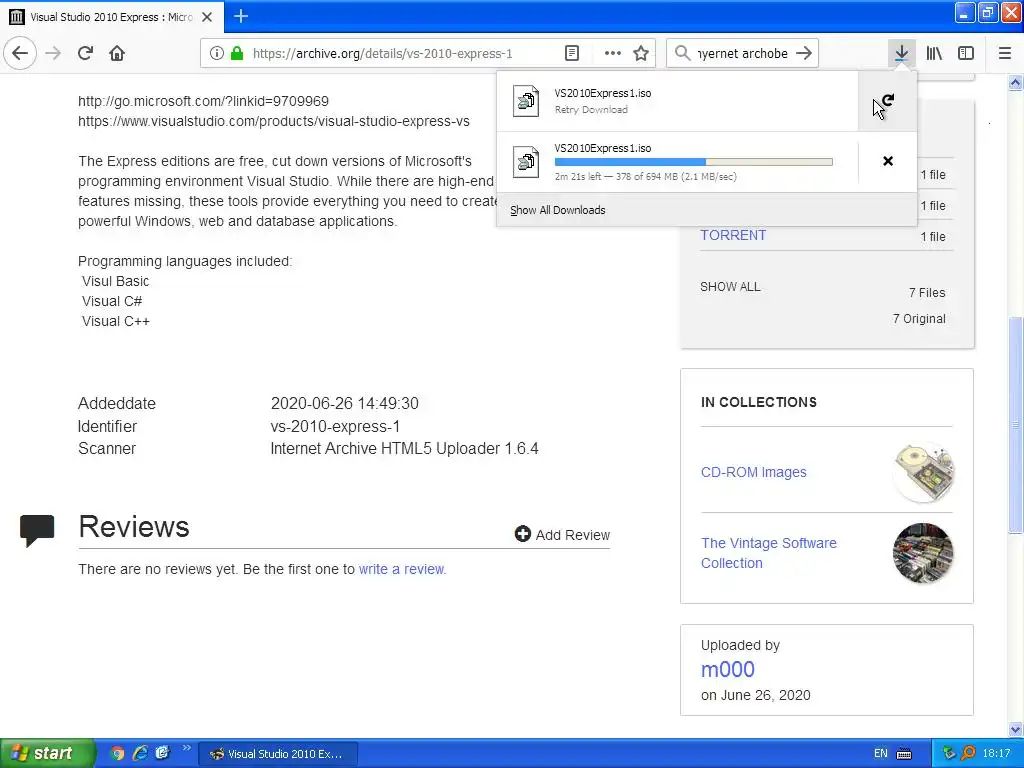Image resolution: width=1024 pixels, height=768 pixels.
Task: Click the archive.org address bar URL
Action: 383,54
